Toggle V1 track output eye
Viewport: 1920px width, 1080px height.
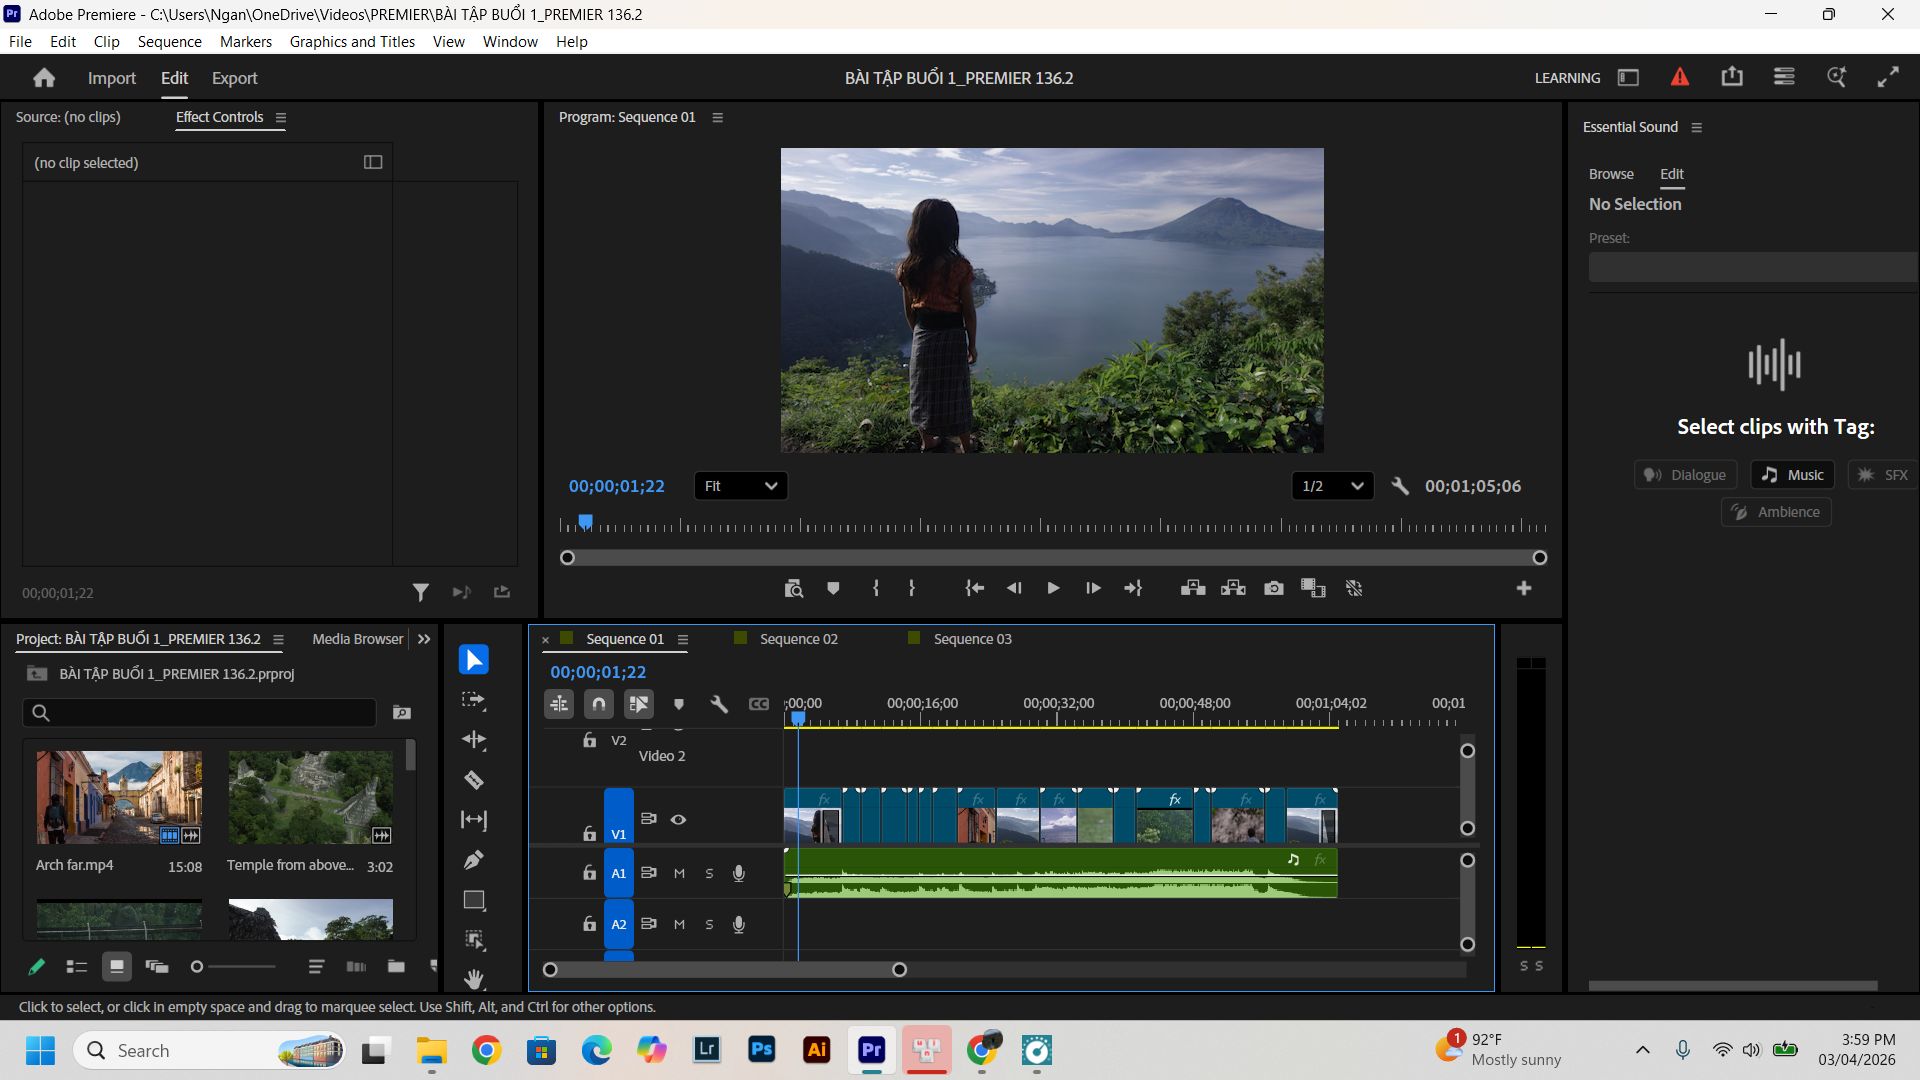678,819
